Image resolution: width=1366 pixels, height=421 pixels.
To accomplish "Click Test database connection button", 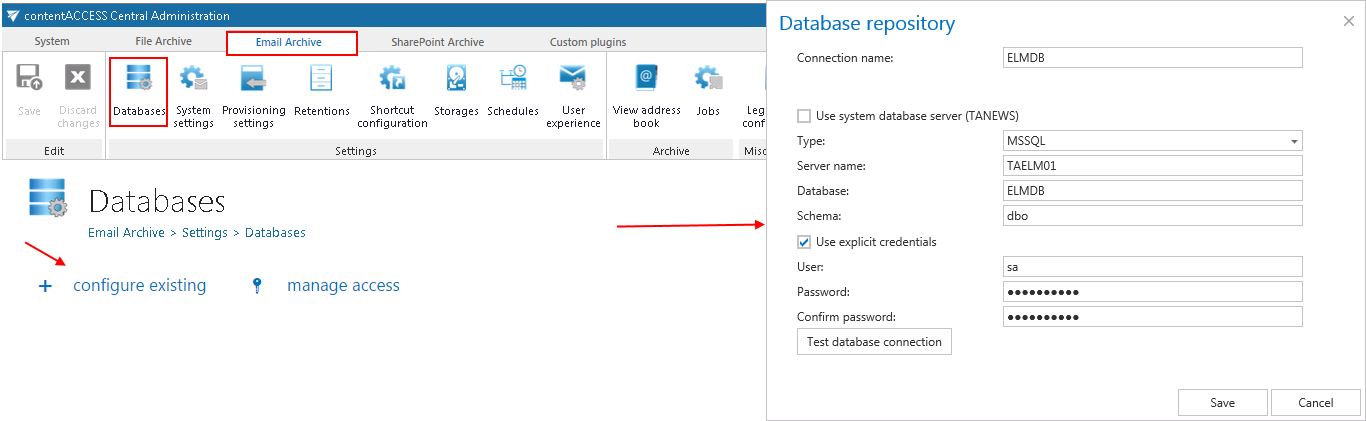I will [874, 342].
